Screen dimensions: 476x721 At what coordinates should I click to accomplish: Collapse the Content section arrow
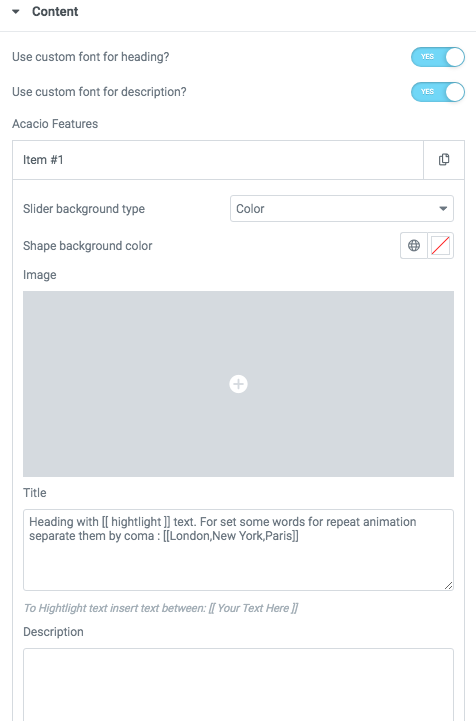(16, 11)
